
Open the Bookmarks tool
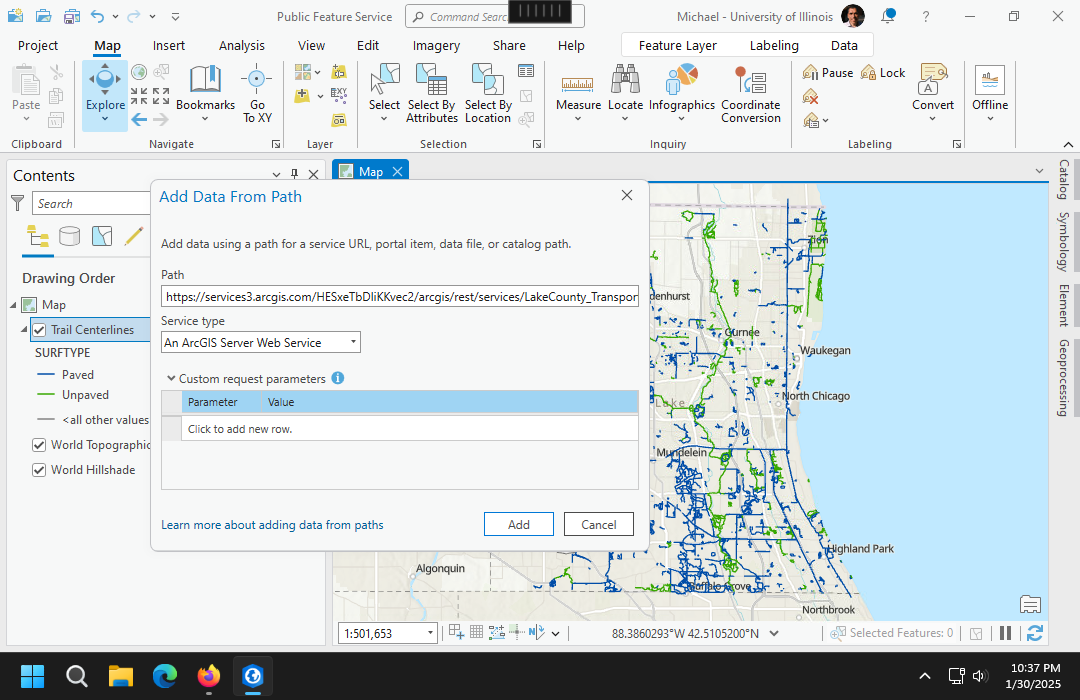point(205,88)
